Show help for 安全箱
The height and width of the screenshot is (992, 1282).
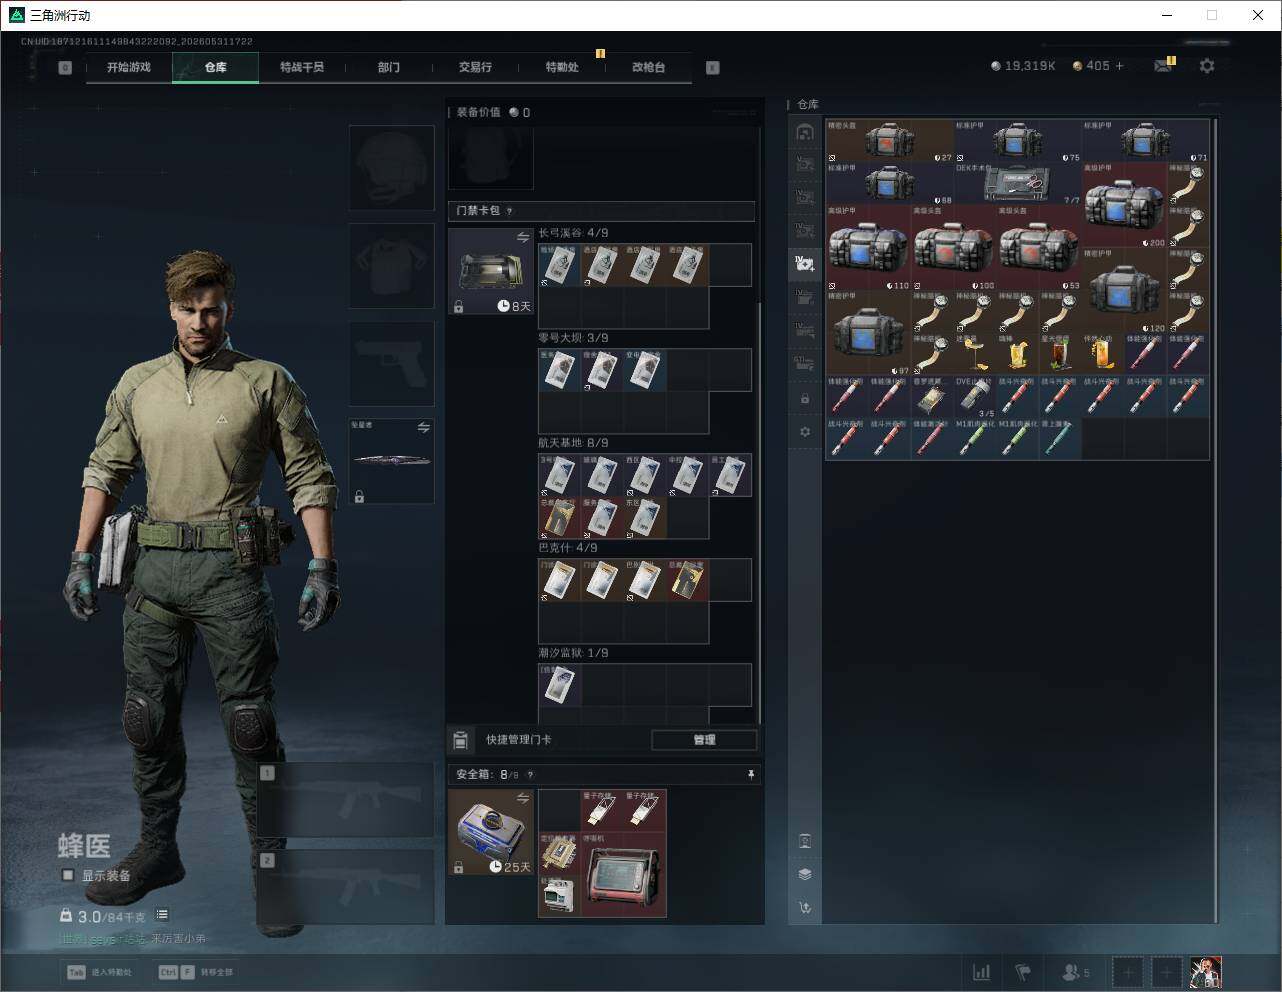tap(530, 775)
